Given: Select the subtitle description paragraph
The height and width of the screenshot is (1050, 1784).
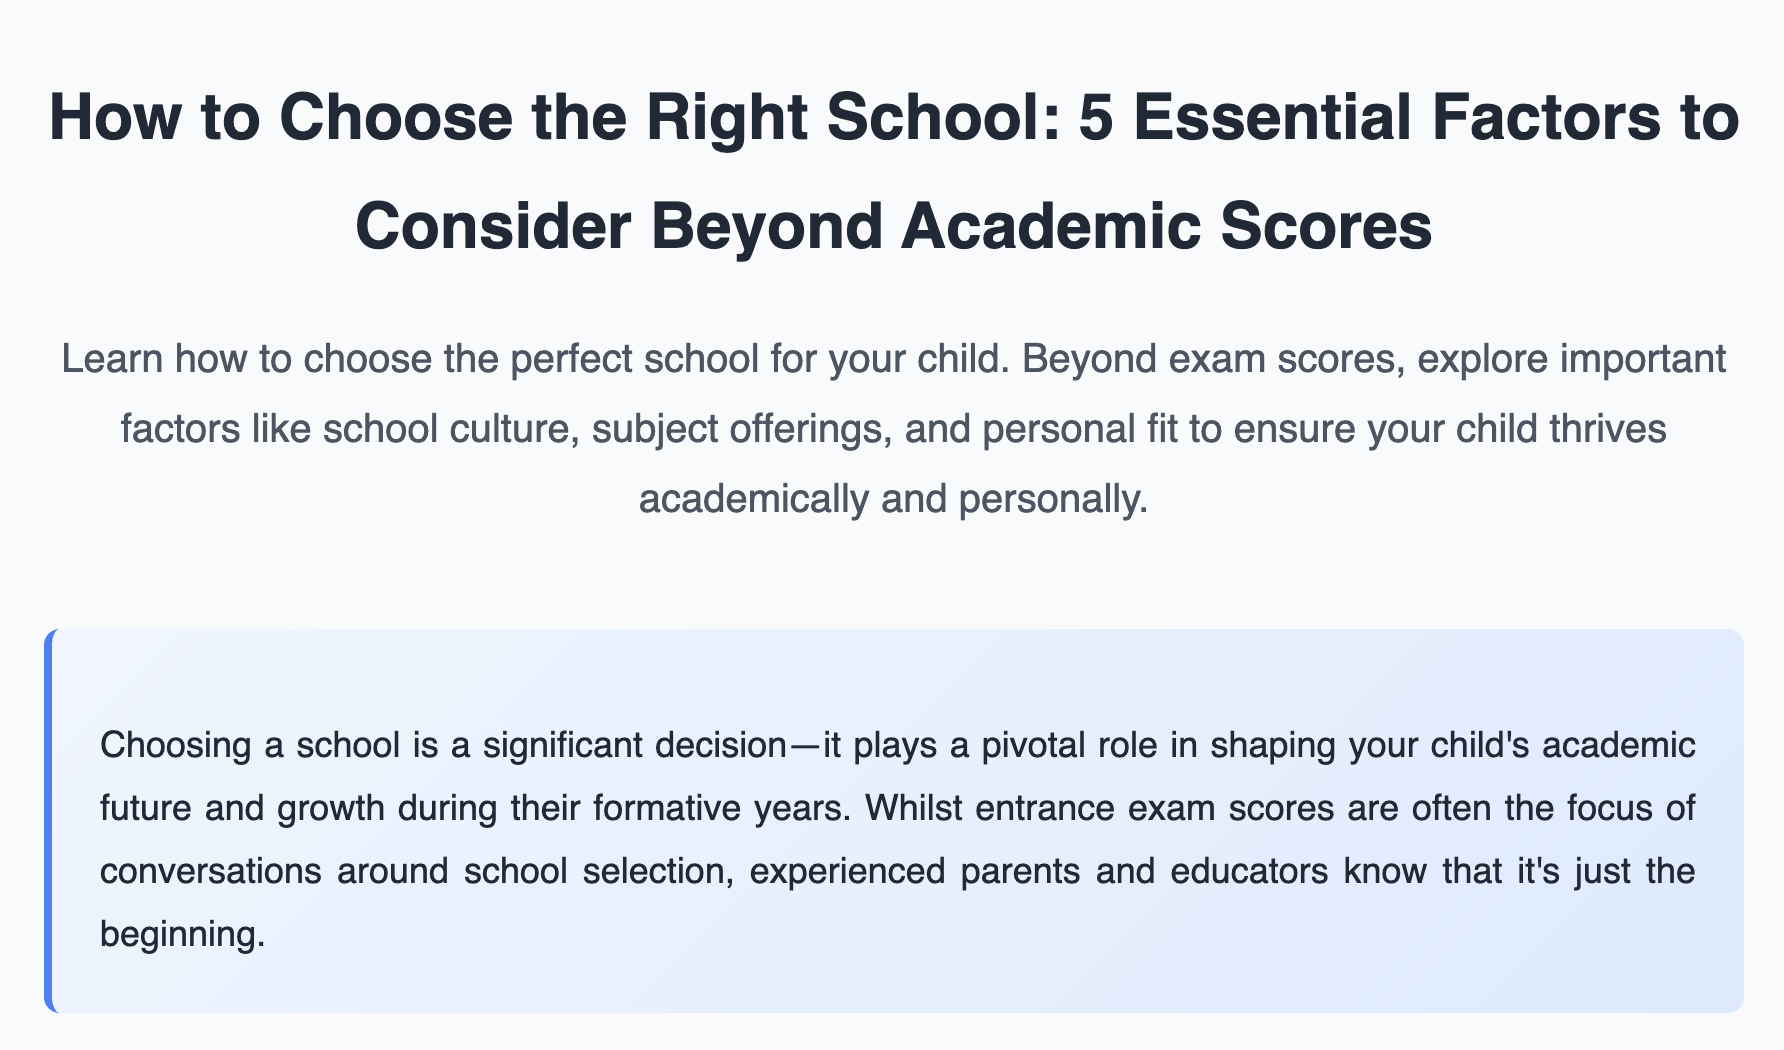Looking at the screenshot, I should click(x=893, y=428).
